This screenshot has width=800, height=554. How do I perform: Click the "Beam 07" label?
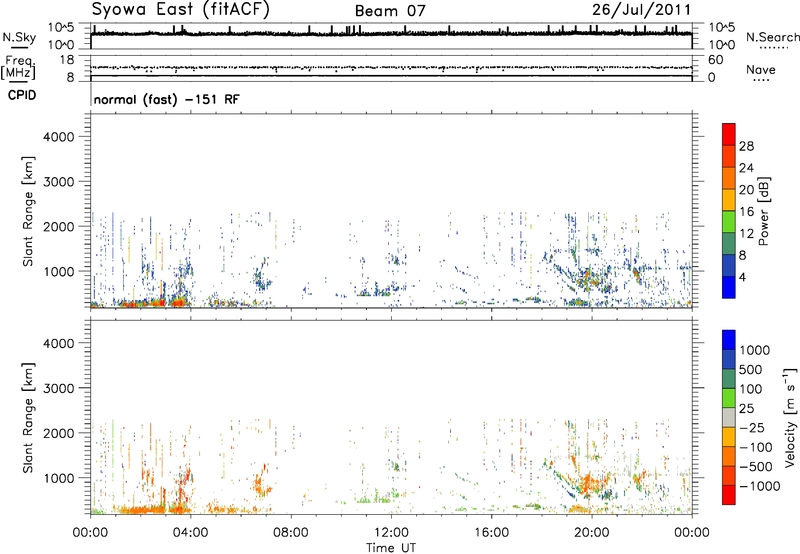tap(390, 11)
